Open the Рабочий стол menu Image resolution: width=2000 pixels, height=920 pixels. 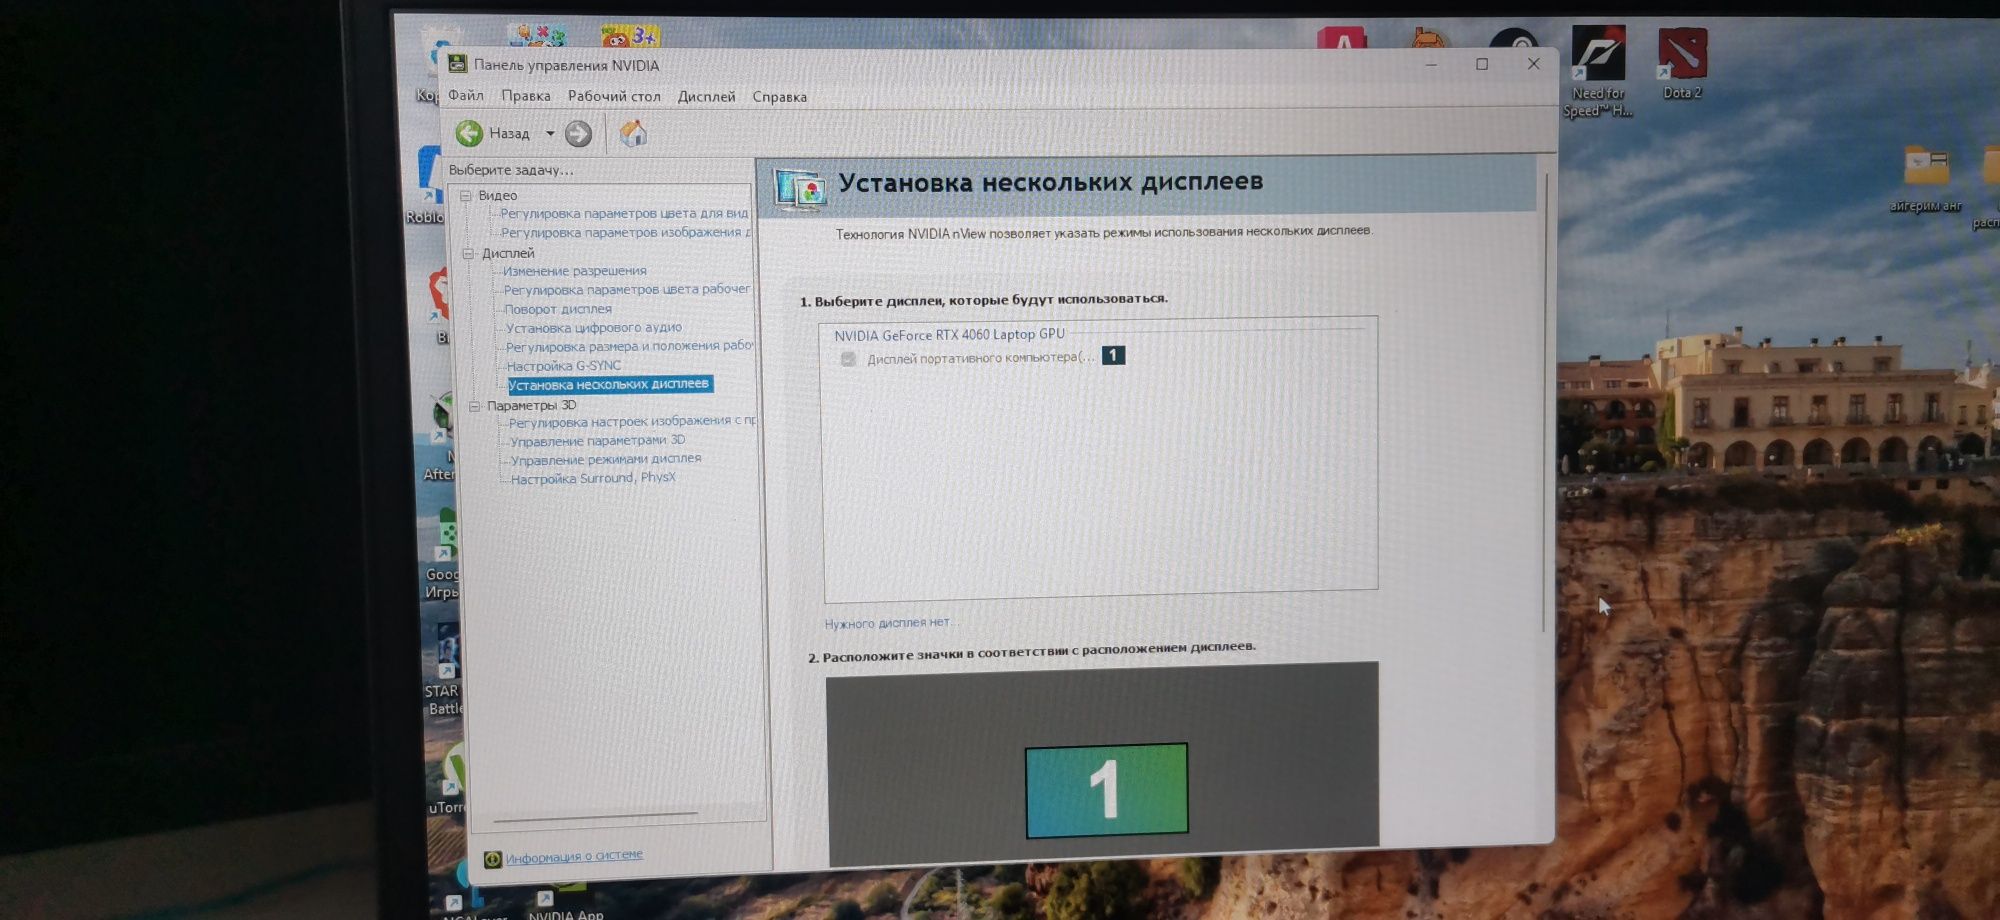(614, 96)
